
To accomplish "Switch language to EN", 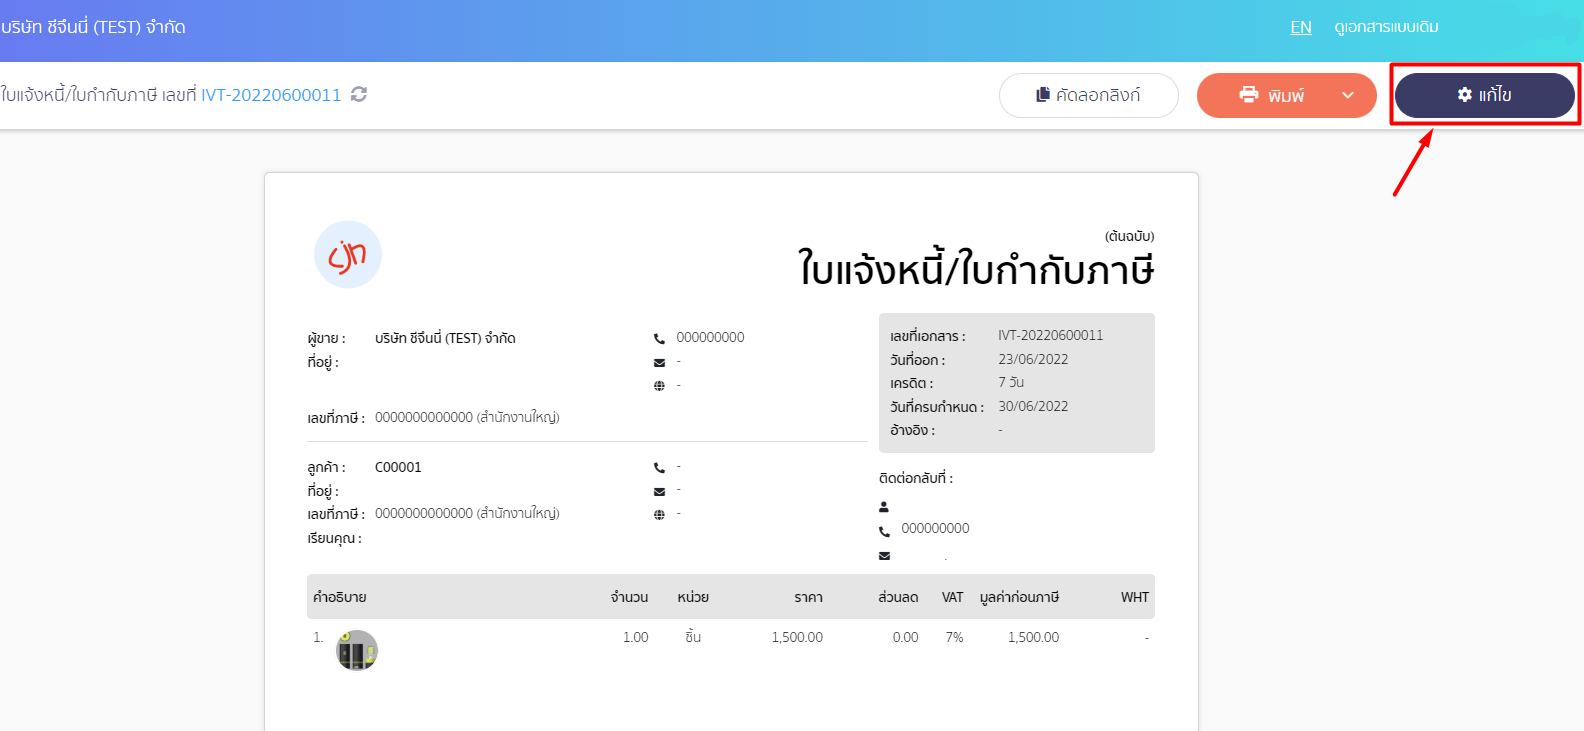I will pos(1301,27).
